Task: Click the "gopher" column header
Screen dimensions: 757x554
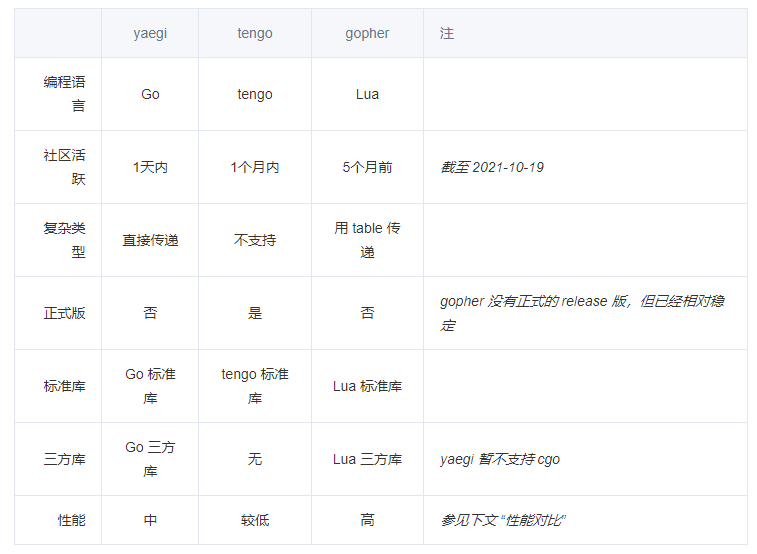Action: tap(367, 33)
